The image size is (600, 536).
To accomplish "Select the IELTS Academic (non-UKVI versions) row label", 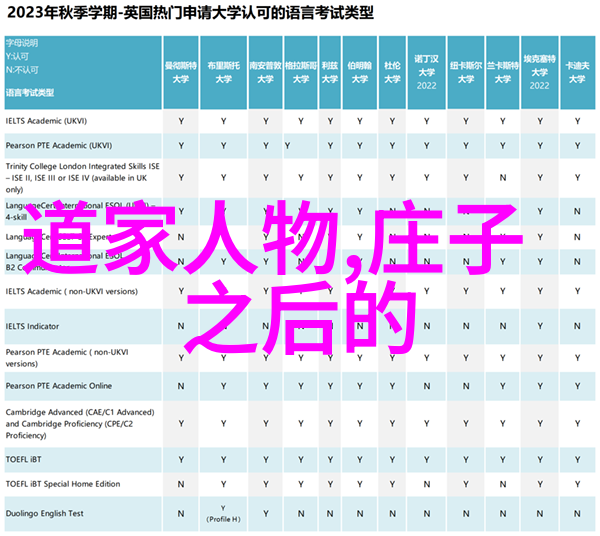I will [x=72, y=292].
